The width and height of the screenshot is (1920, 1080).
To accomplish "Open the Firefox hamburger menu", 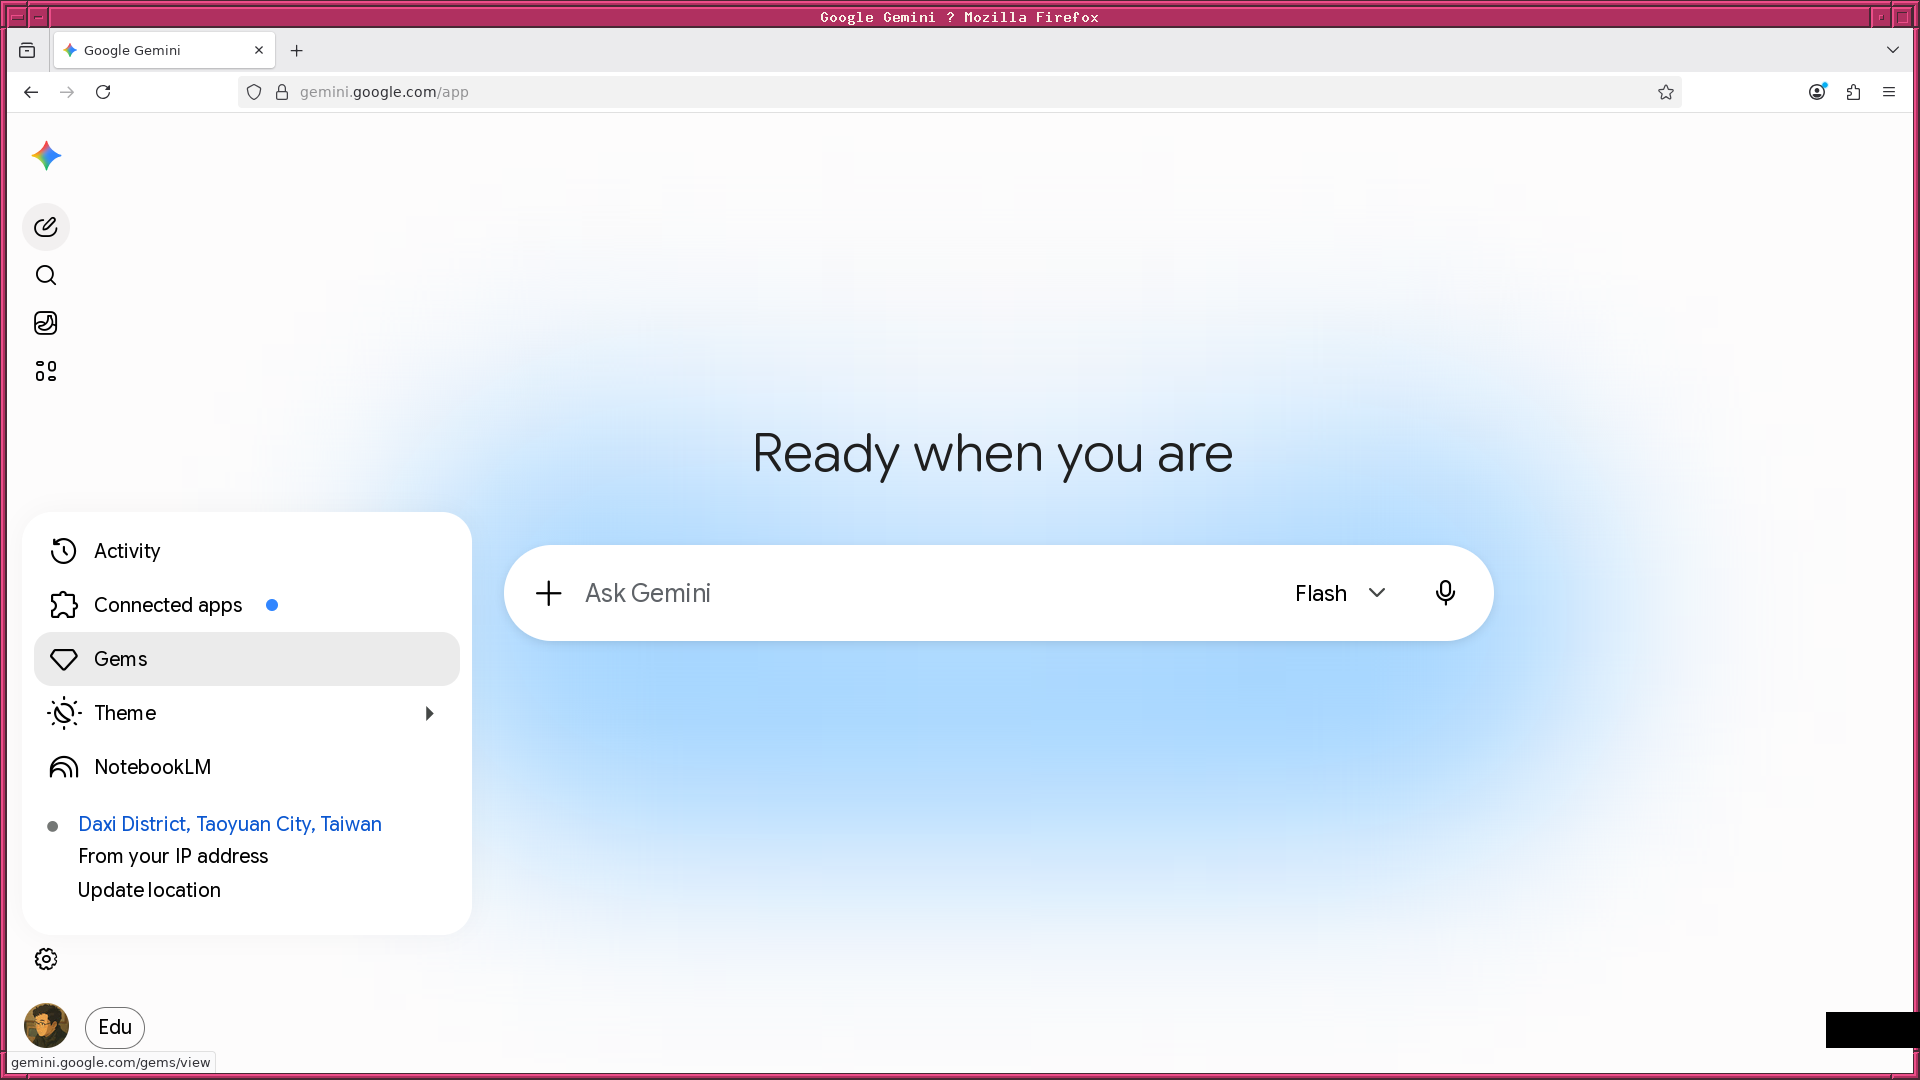I will 1889,92.
